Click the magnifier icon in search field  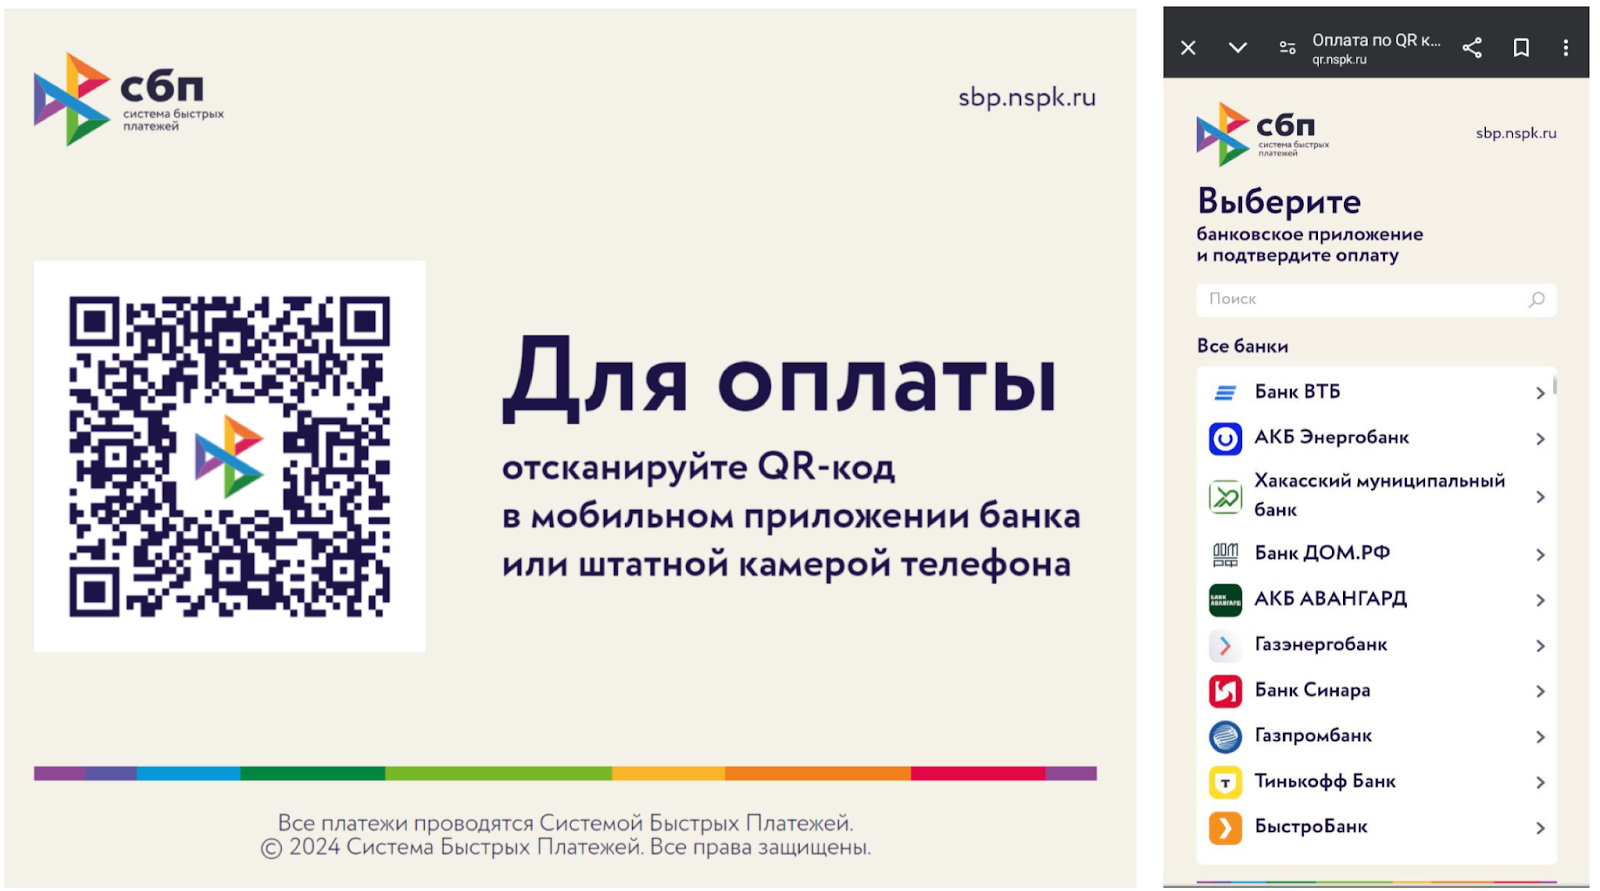pyautogui.click(x=1537, y=299)
